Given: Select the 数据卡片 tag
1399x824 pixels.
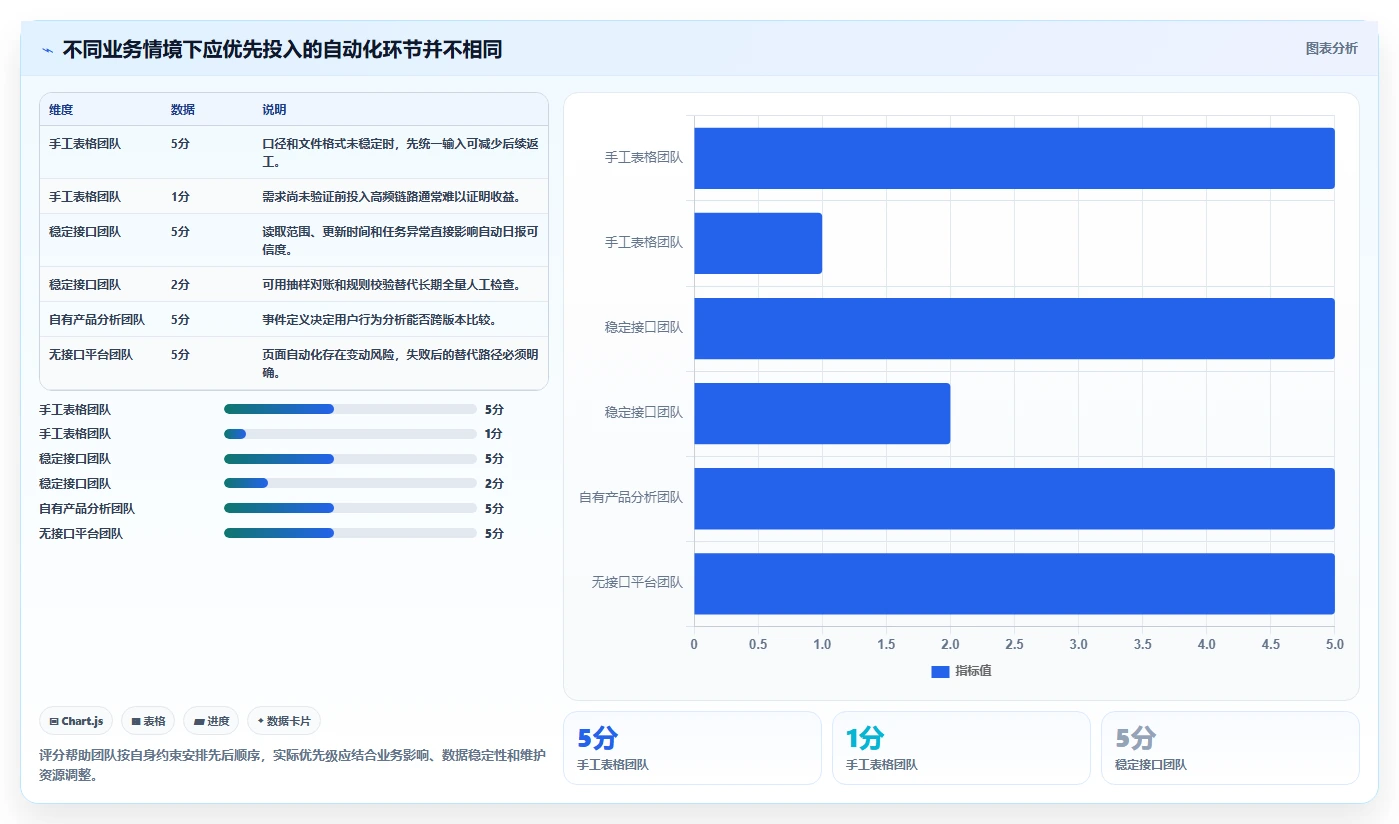Looking at the screenshot, I should click(284, 721).
